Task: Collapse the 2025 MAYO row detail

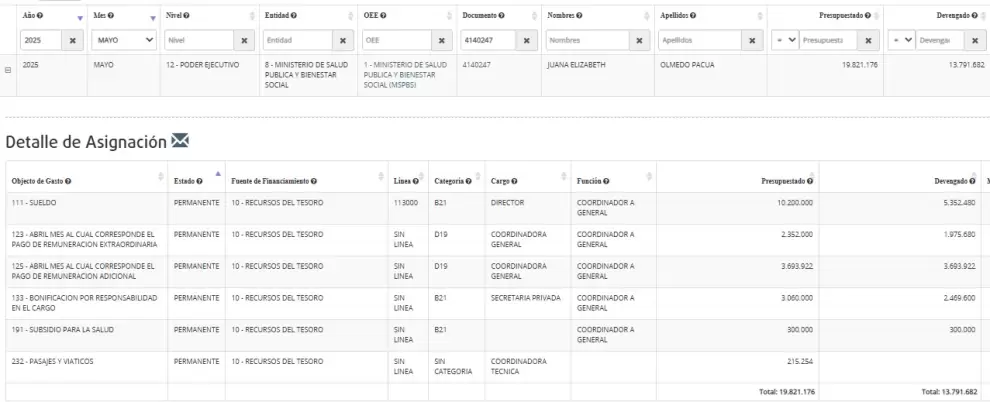Action: [x=8, y=70]
